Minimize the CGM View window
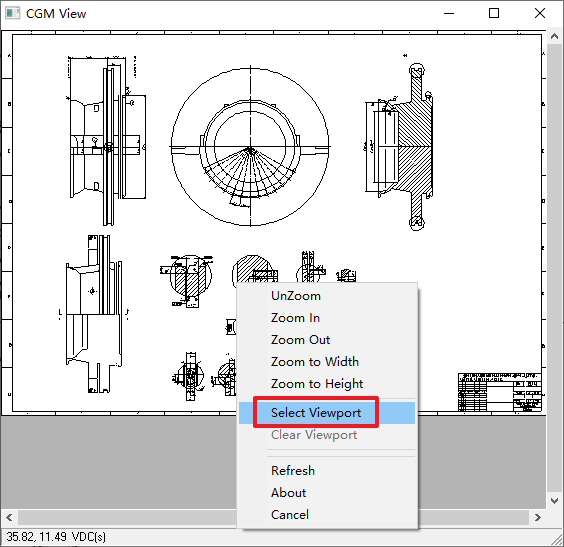 click(449, 13)
